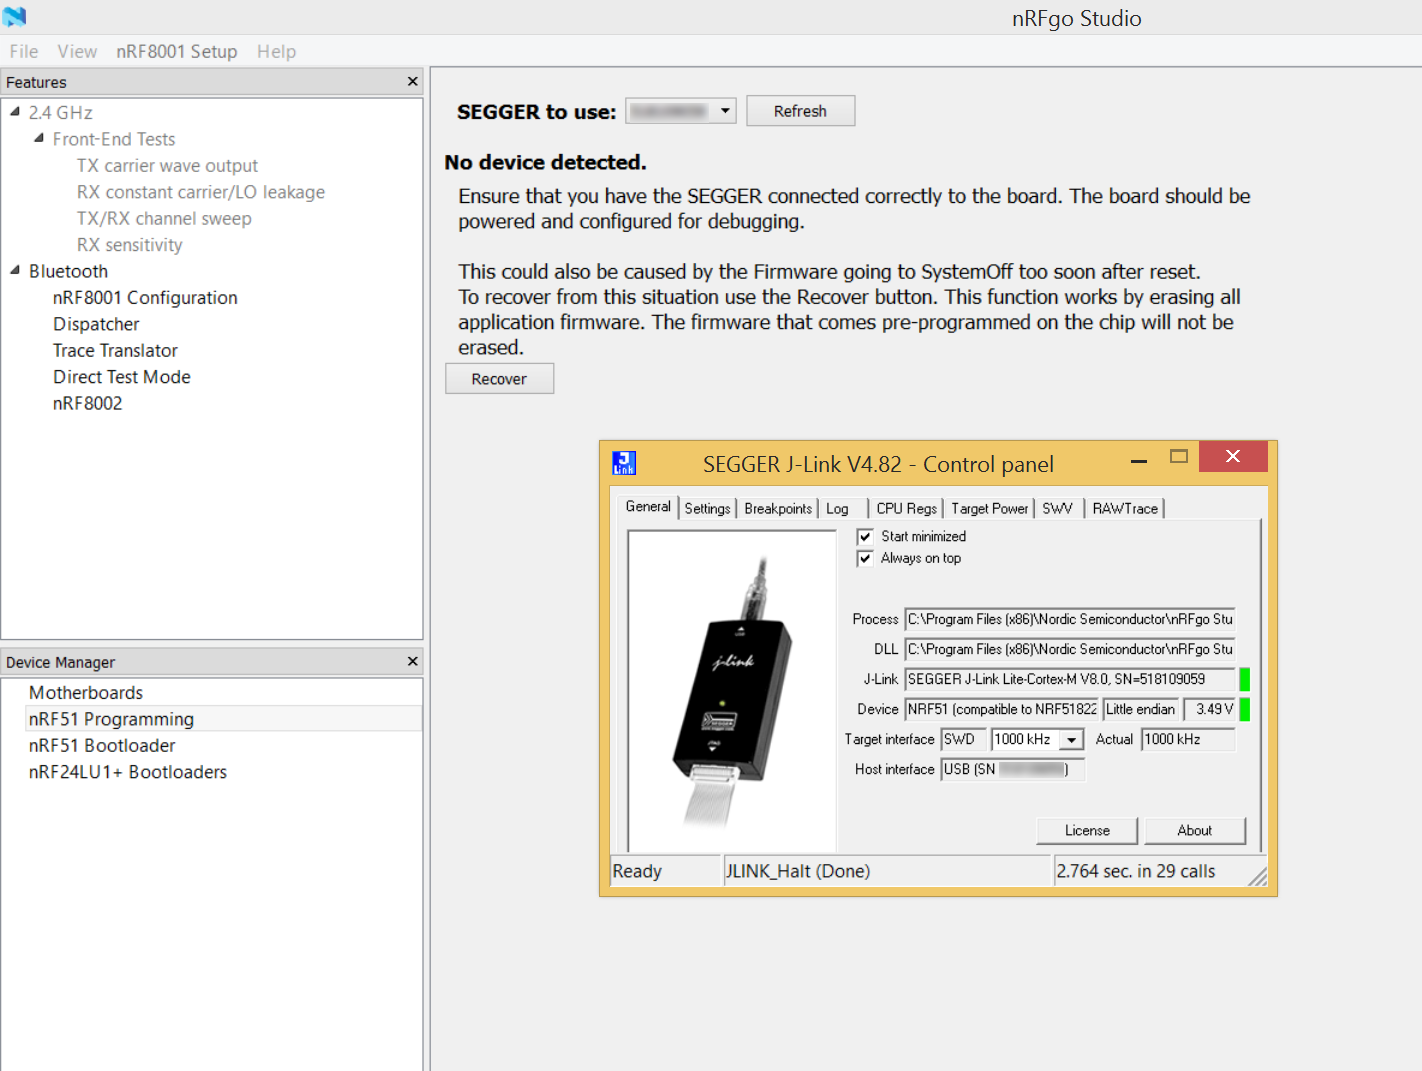Select the nRF8002 tree item

(88, 403)
